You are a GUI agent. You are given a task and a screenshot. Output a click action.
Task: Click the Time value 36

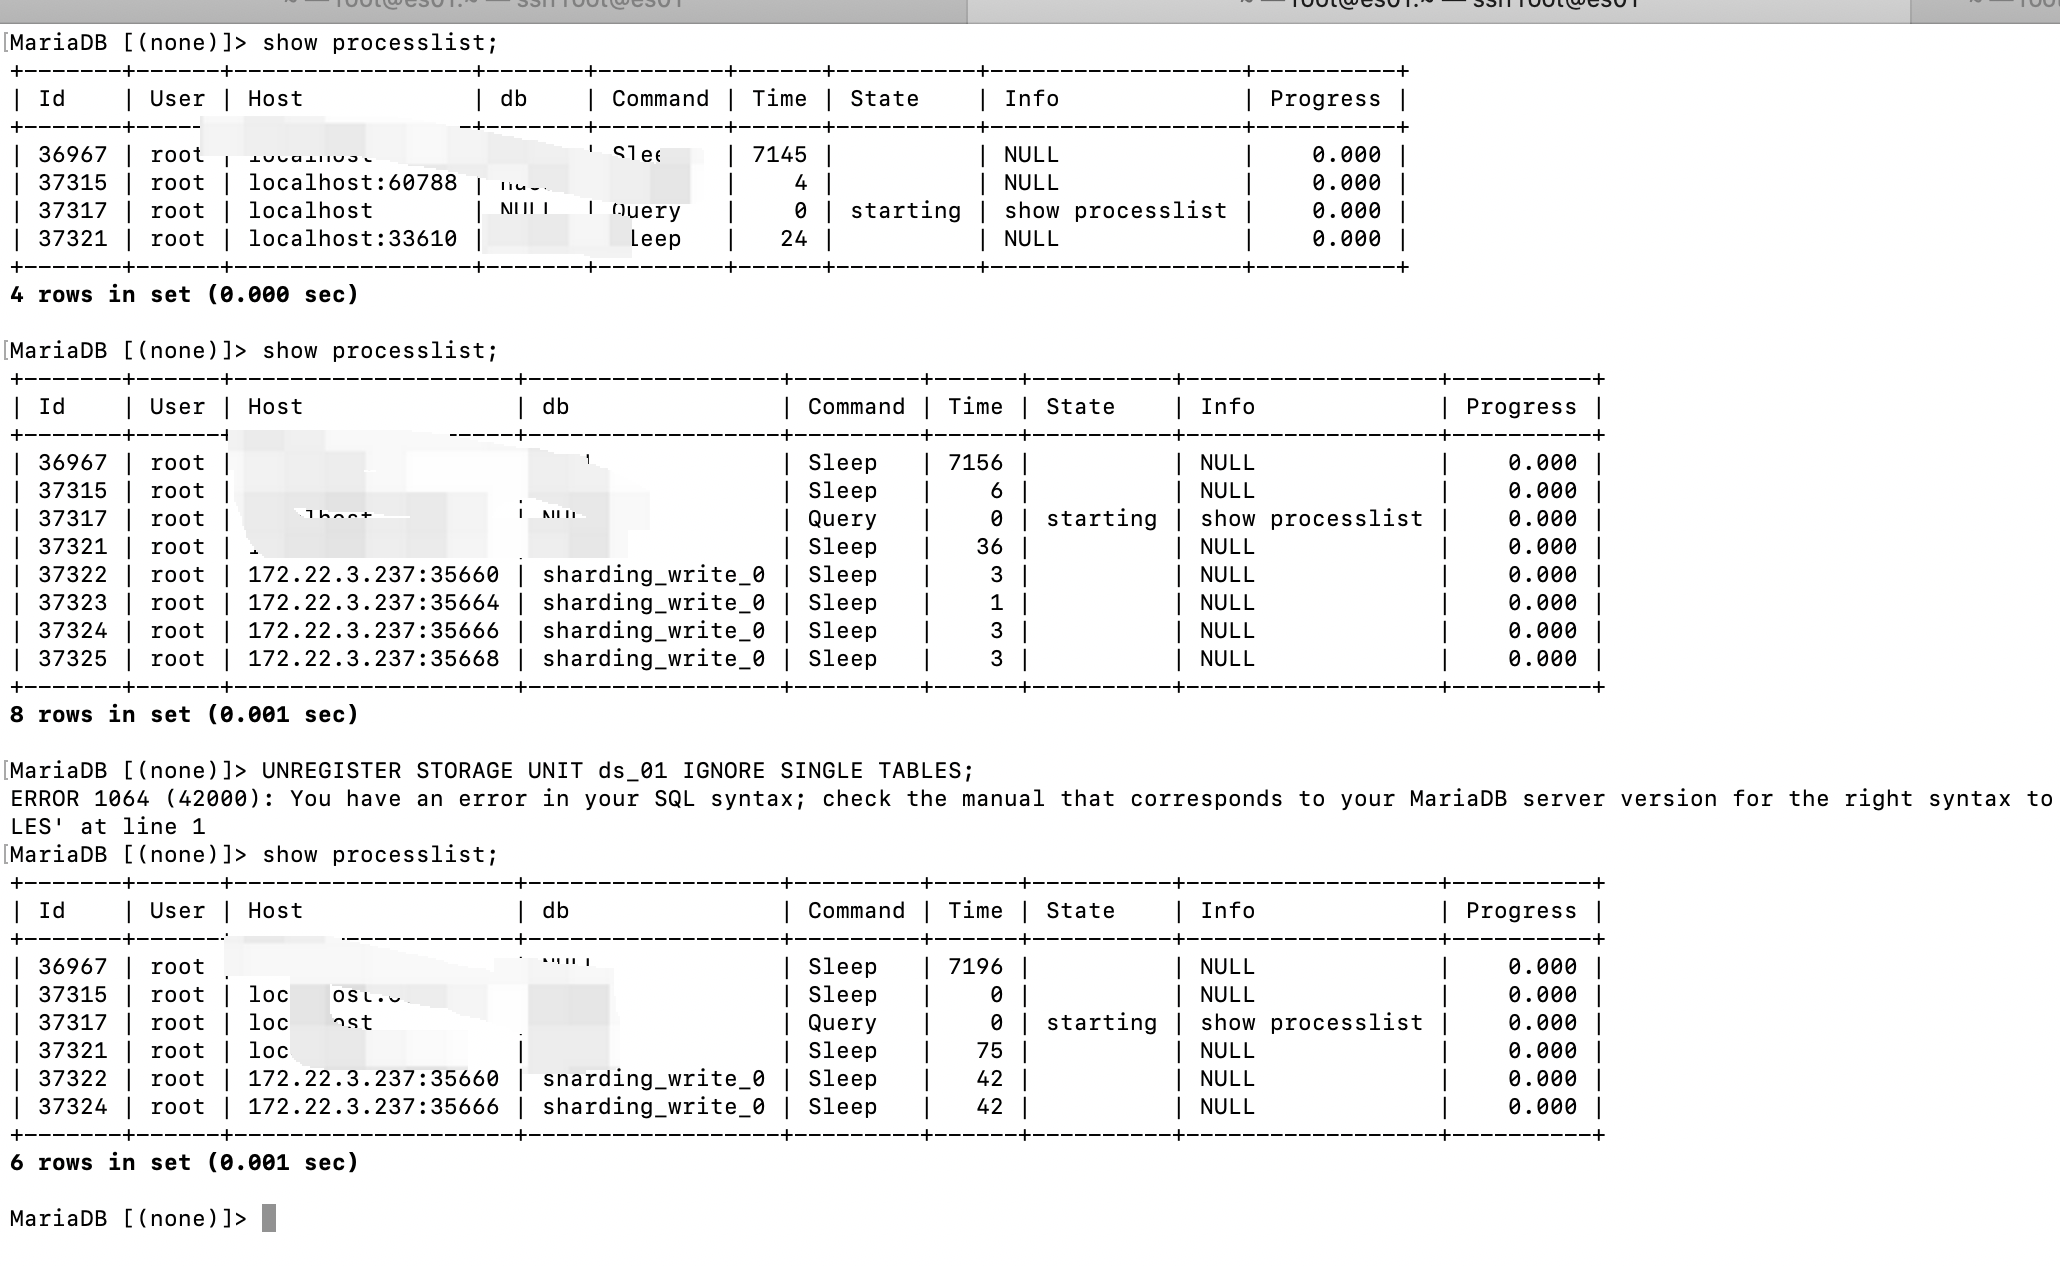[989, 547]
